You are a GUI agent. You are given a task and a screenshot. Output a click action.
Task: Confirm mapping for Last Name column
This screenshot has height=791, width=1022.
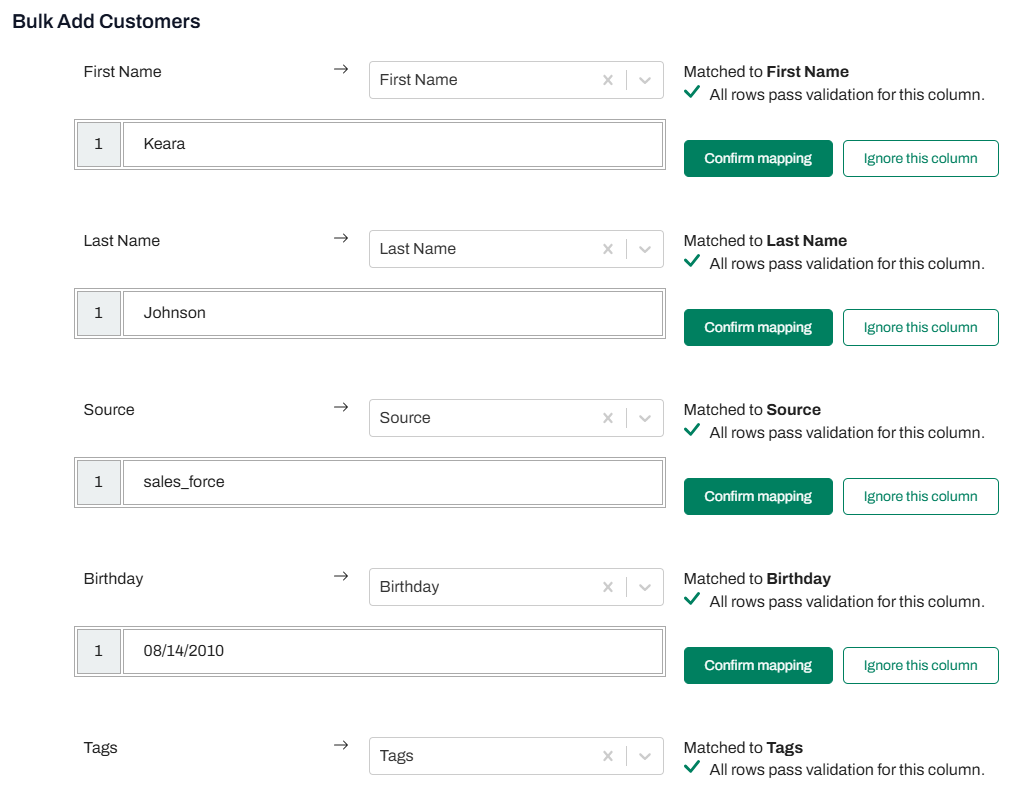pyautogui.click(x=758, y=327)
